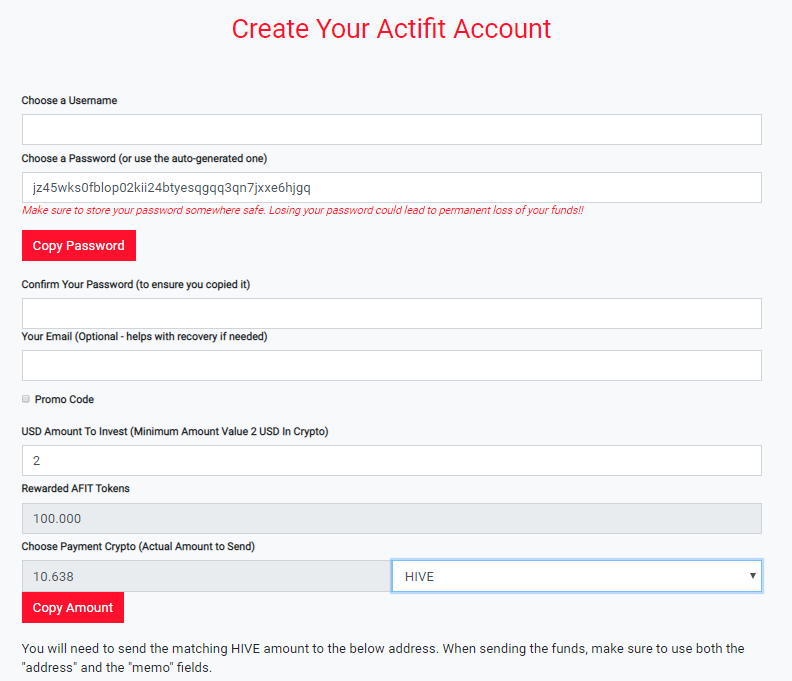Click the Copy Password button

point(79,246)
